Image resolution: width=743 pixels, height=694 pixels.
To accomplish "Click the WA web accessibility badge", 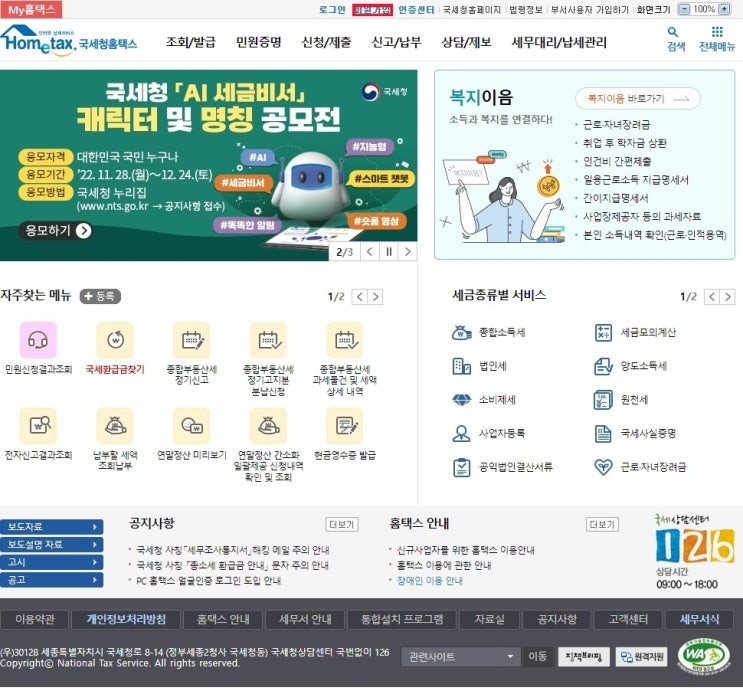I will tap(703, 656).
